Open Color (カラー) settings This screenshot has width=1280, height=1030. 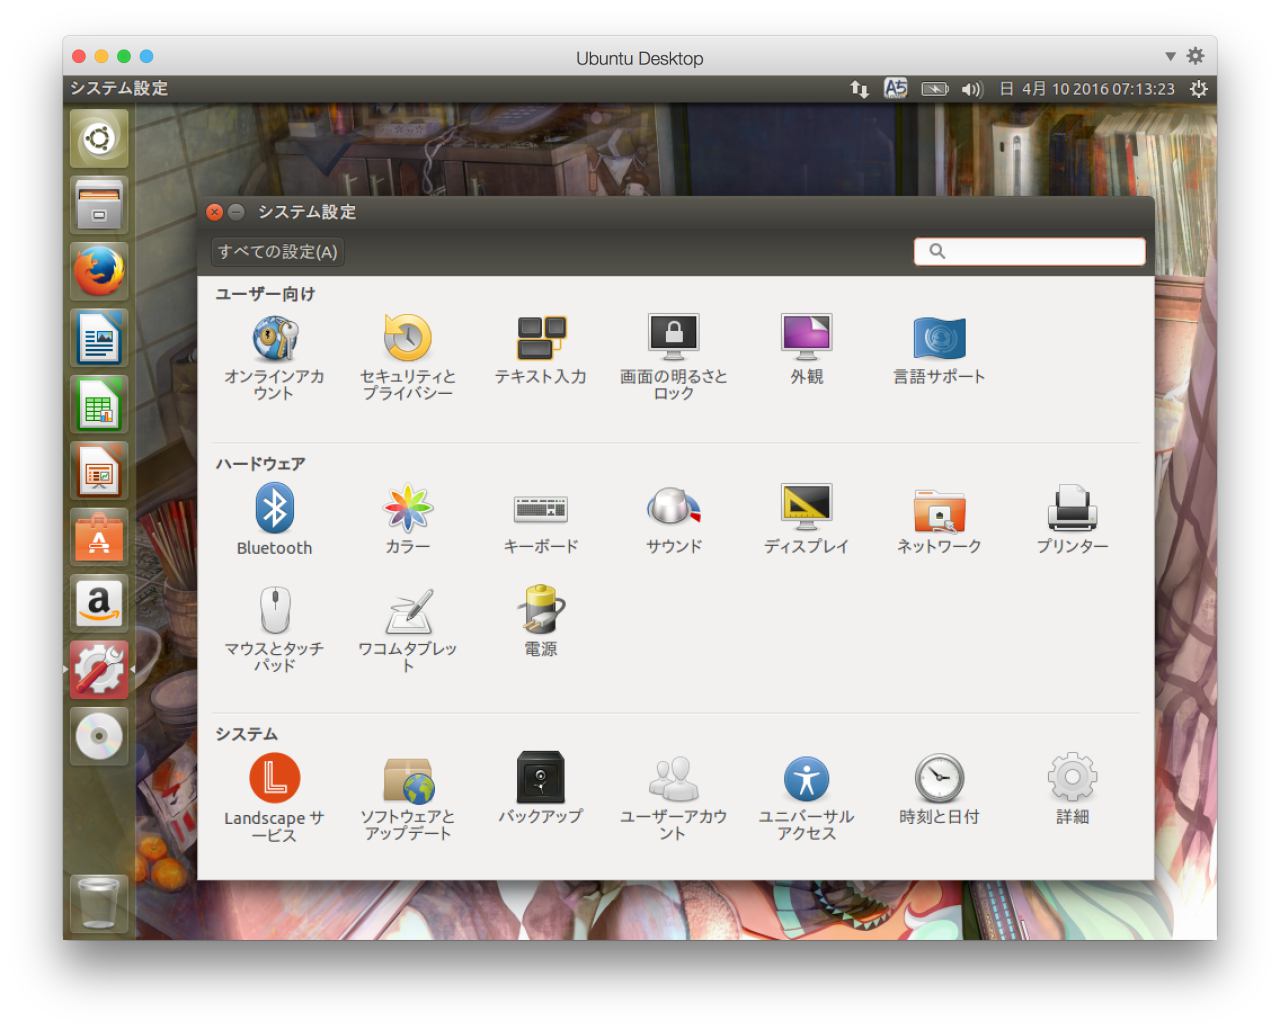(x=407, y=520)
